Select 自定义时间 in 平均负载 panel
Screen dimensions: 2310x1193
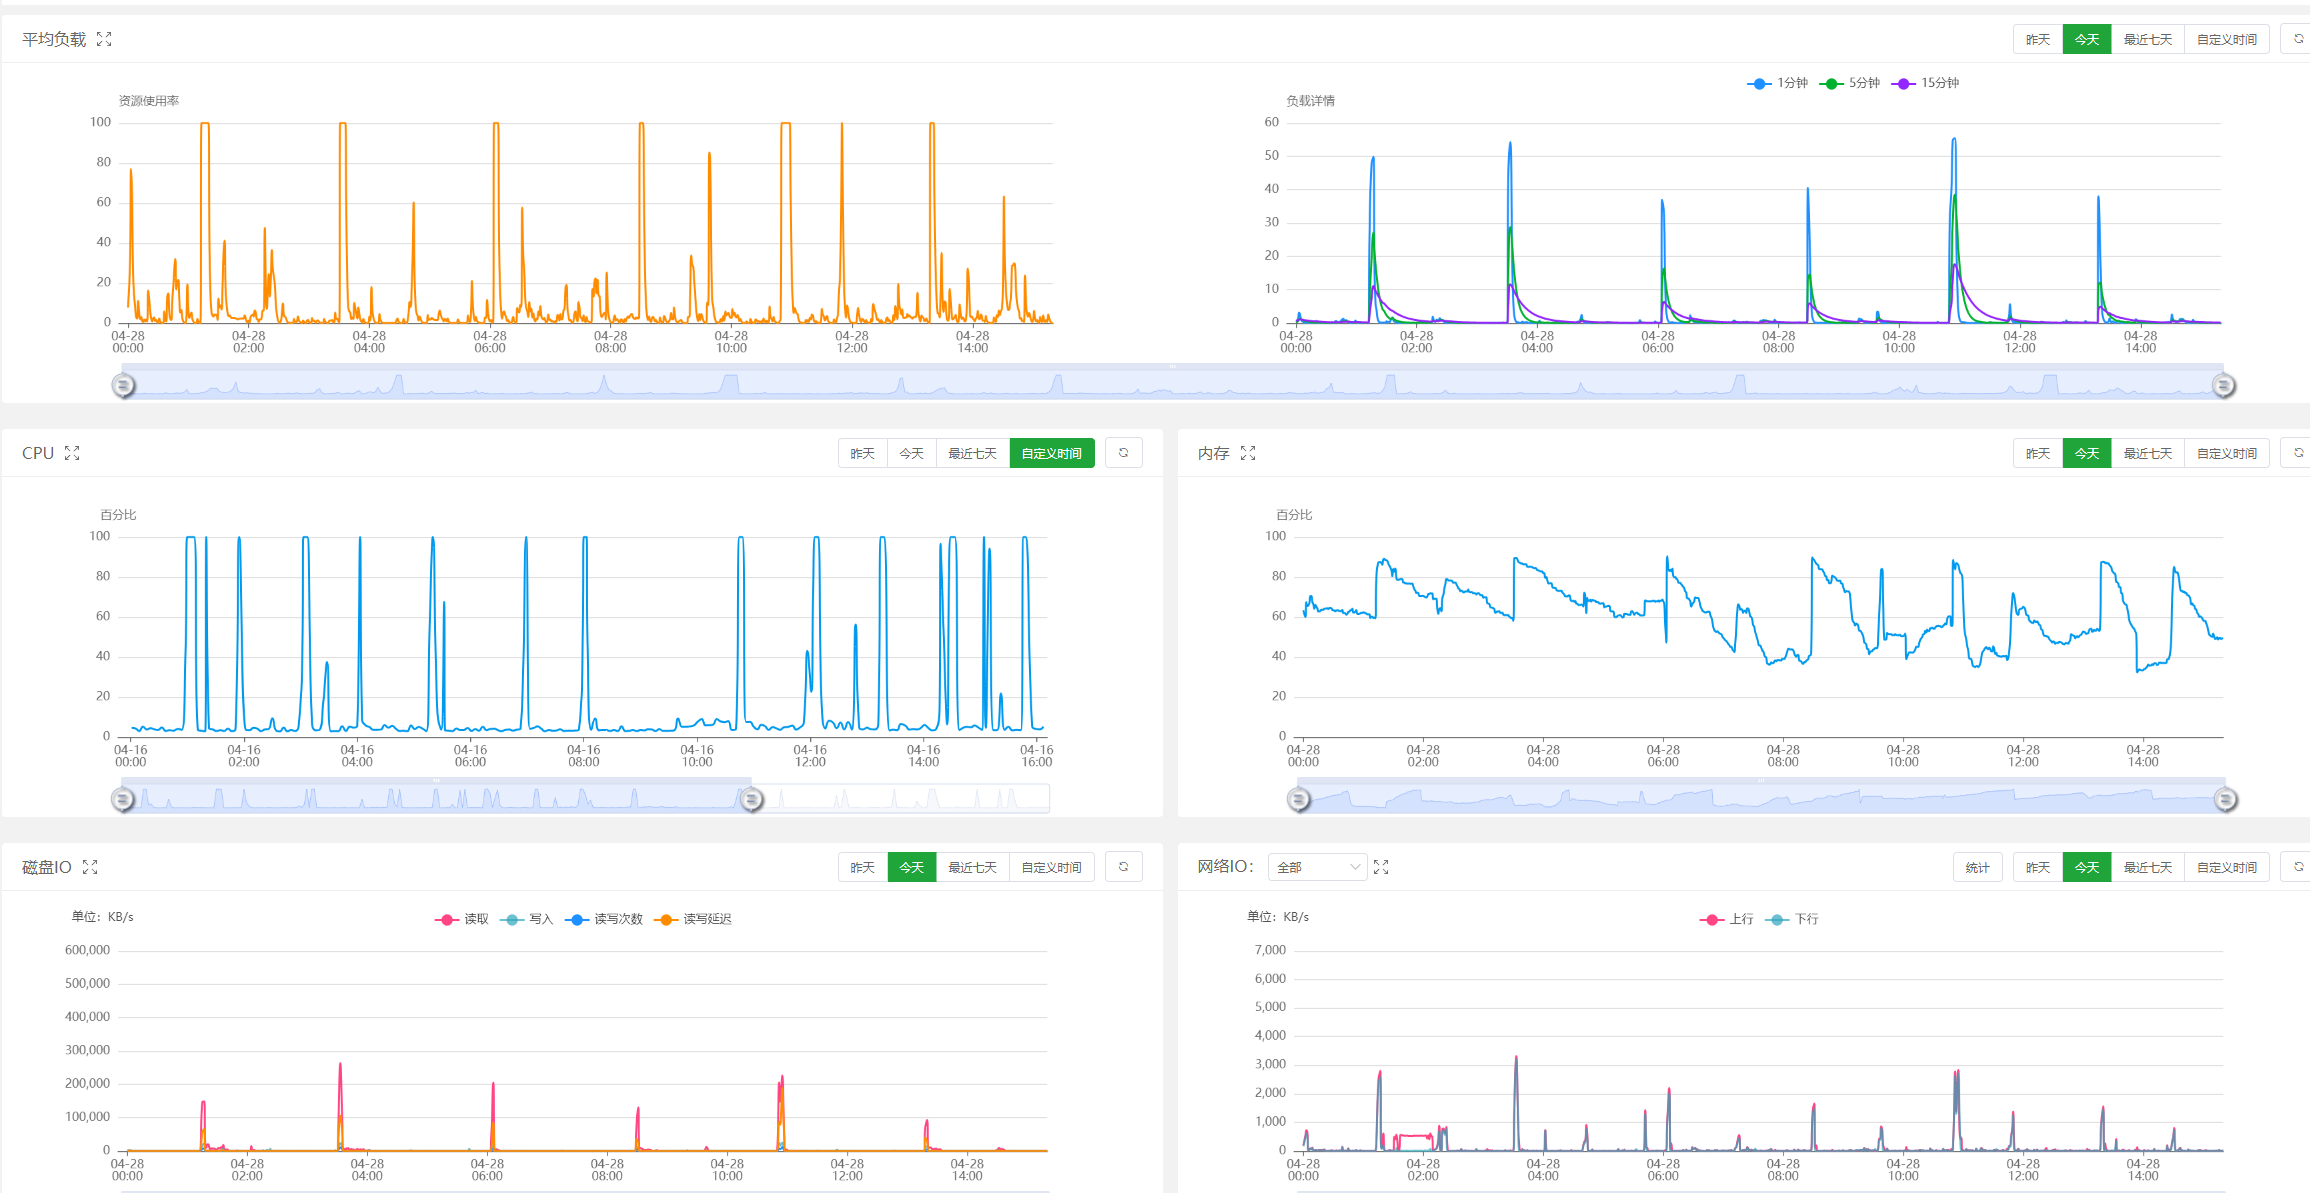[x=2227, y=39]
